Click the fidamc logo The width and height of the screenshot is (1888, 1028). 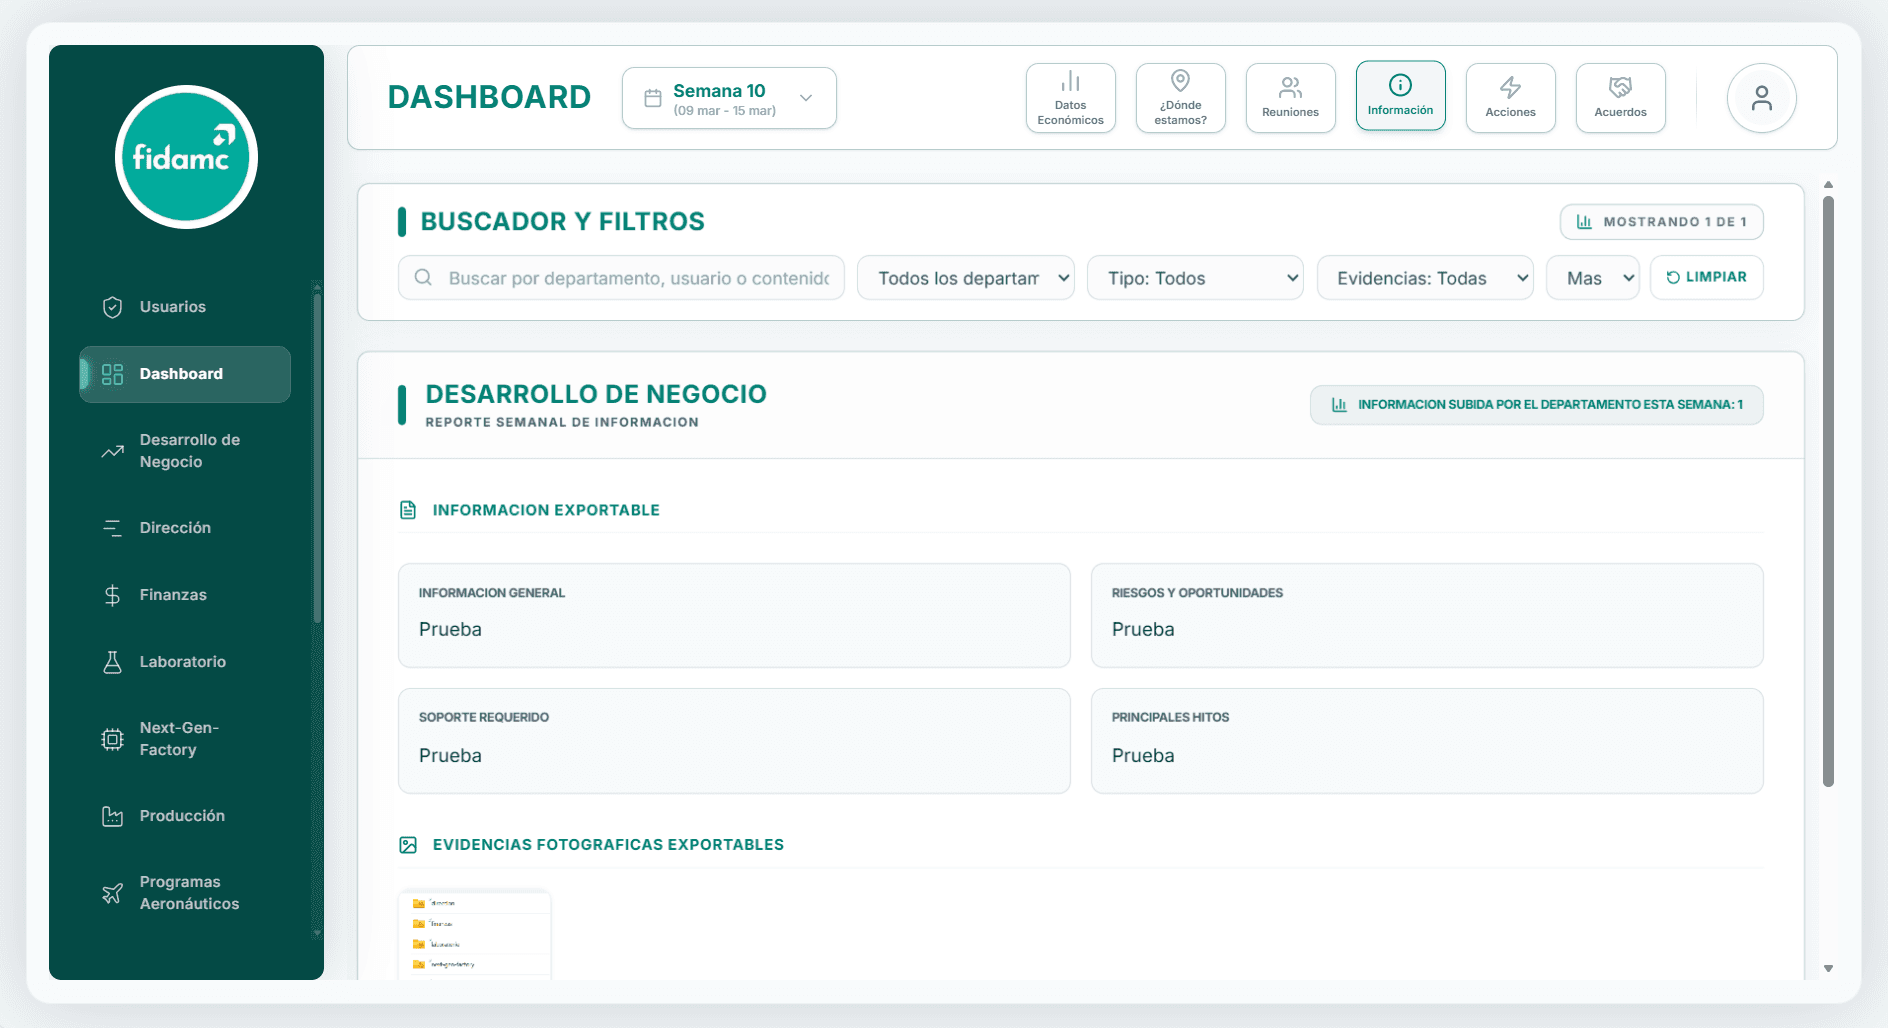click(186, 157)
